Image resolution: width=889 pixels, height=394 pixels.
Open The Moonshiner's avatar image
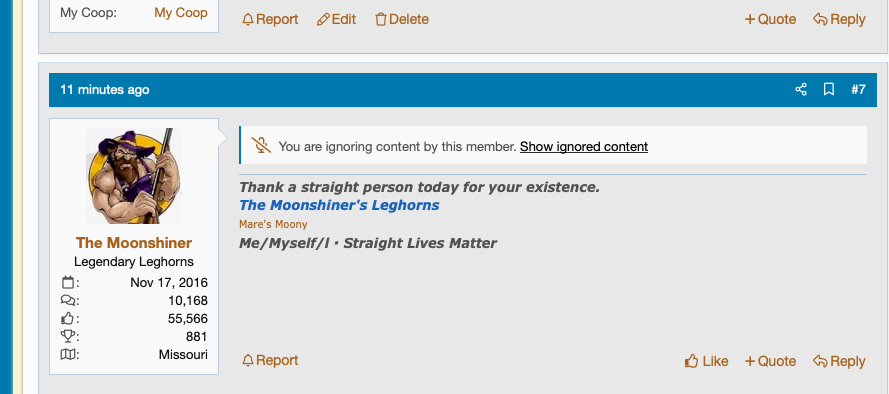[x=134, y=176]
